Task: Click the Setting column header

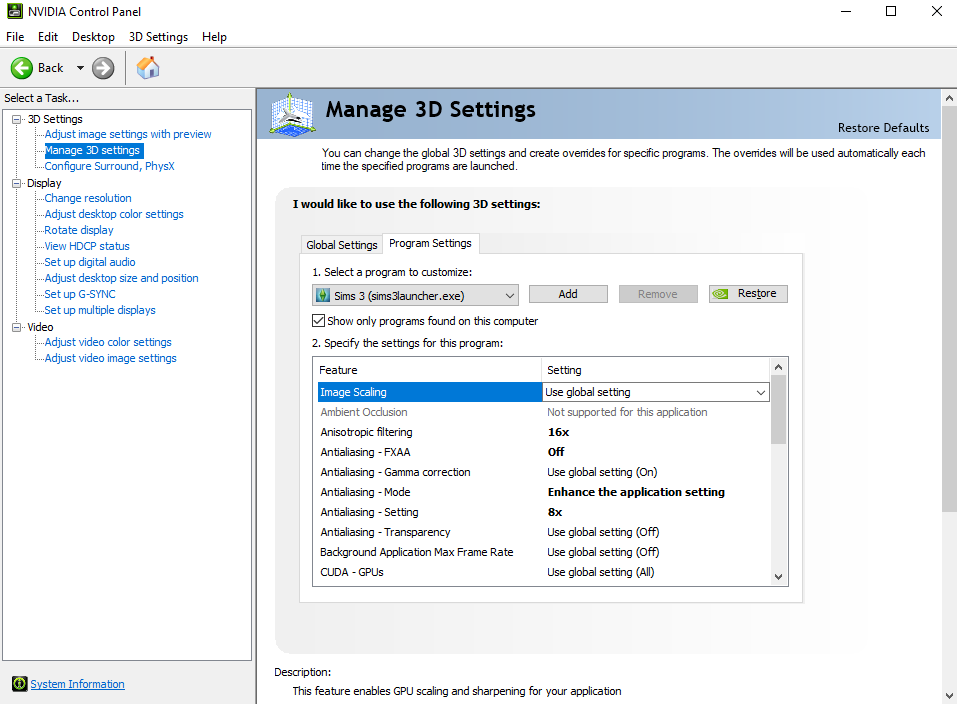Action: pos(656,370)
